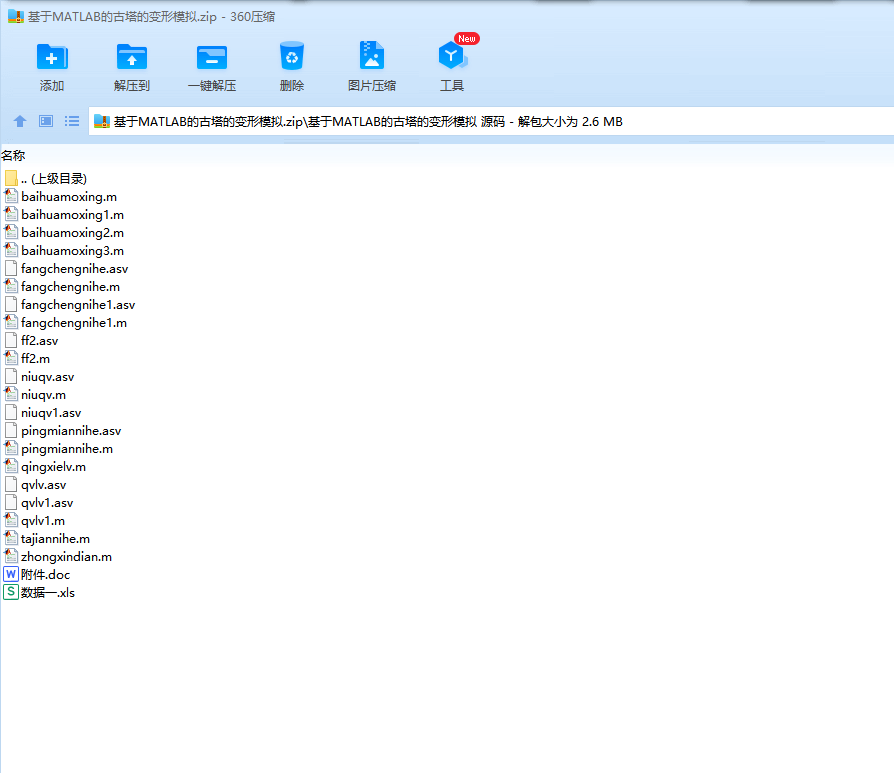This screenshot has width=894, height=773.
Task: Click the archive icon in address bar
Action: click(x=101, y=121)
